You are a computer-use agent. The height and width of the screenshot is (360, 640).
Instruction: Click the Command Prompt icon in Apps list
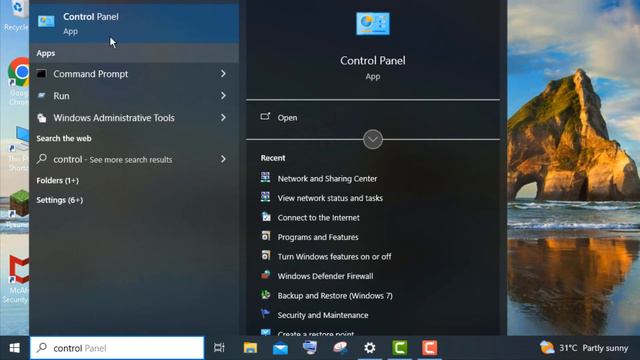click(42, 74)
